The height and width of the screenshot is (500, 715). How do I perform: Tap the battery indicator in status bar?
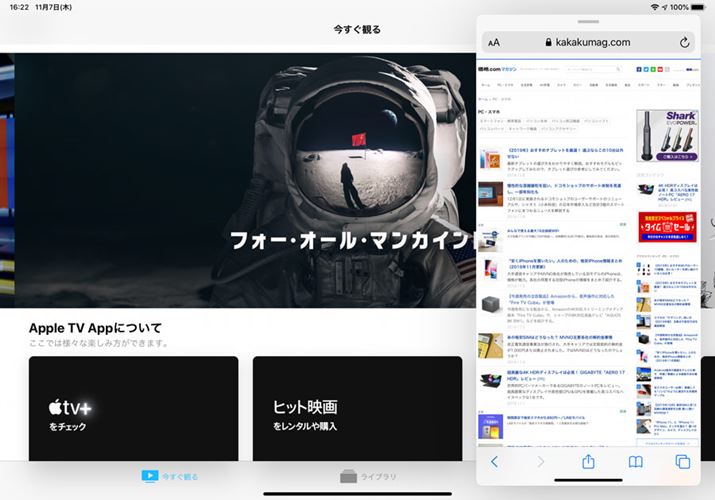click(698, 7)
